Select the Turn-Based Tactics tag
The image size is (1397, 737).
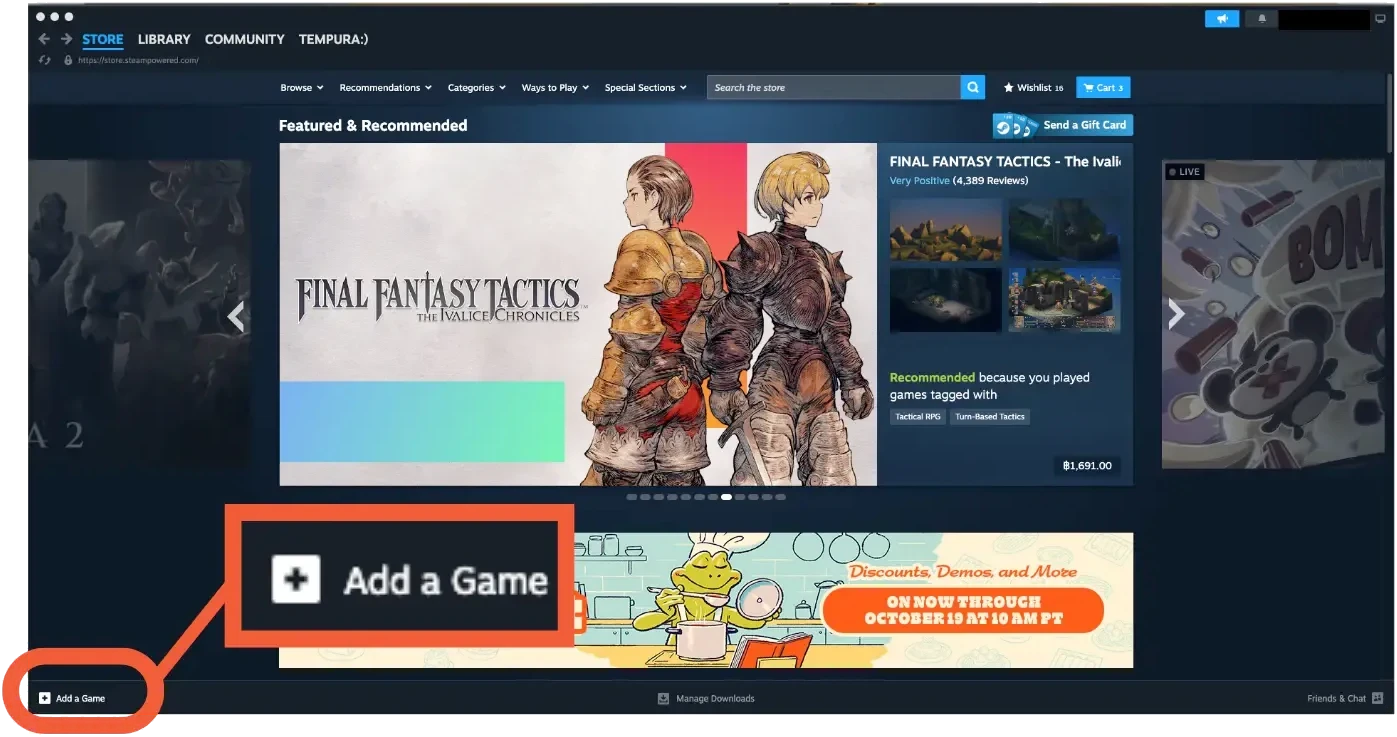pyautogui.click(x=990, y=417)
